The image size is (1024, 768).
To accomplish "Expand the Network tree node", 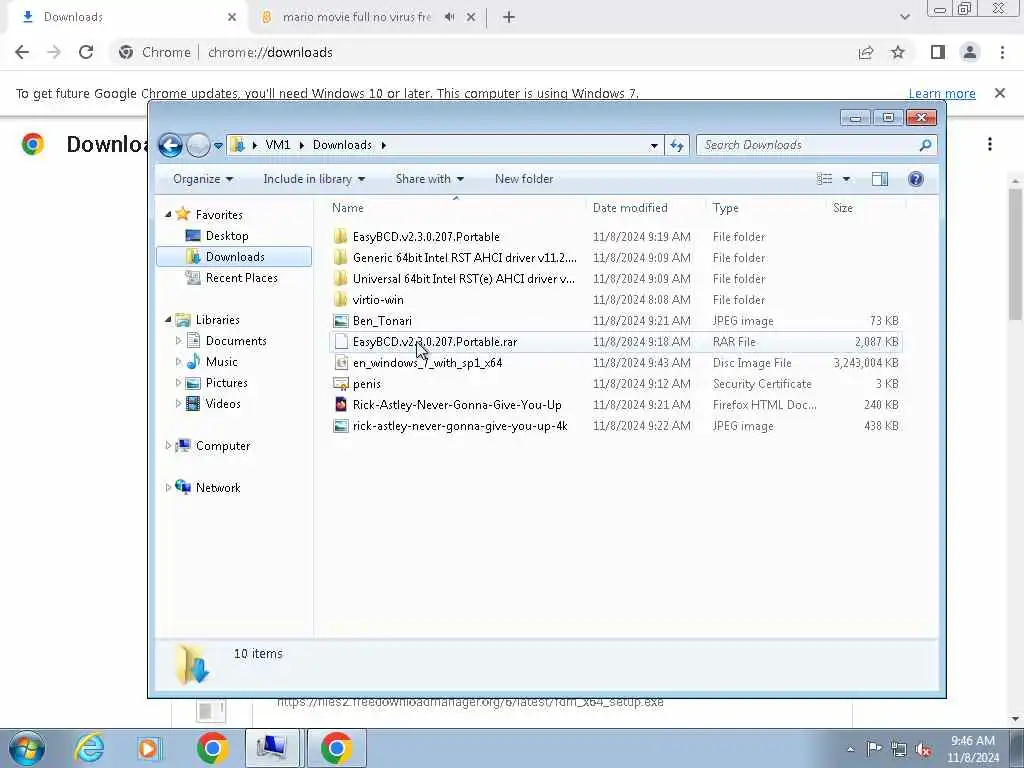I will pos(168,488).
